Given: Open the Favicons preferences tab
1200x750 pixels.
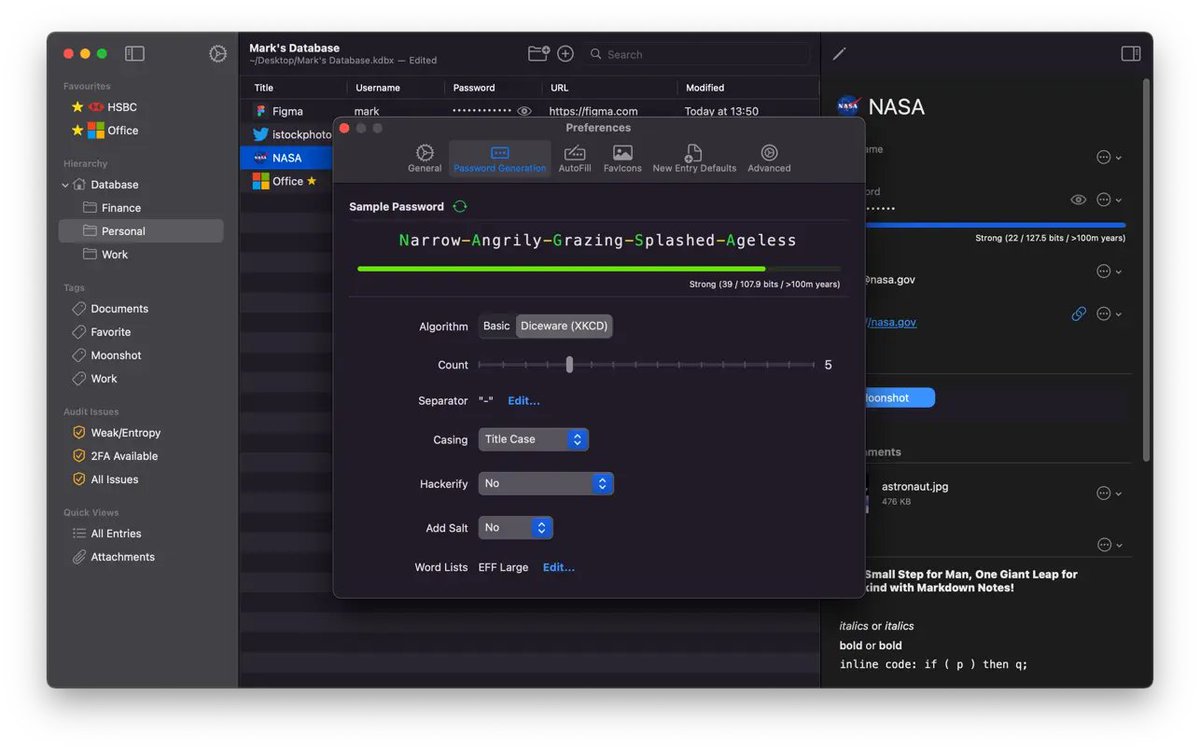Looking at the screenshot, I should (x=623, y=158).
